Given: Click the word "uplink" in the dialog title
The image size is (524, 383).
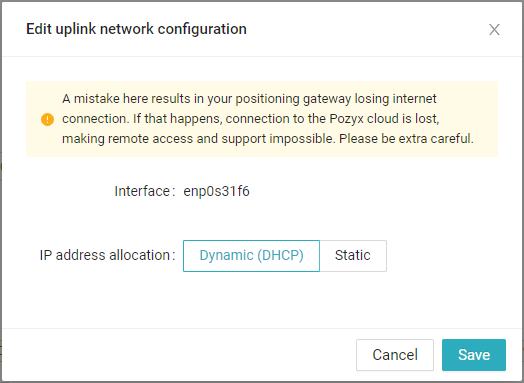Looking at the screenshot, I should 76,29.
